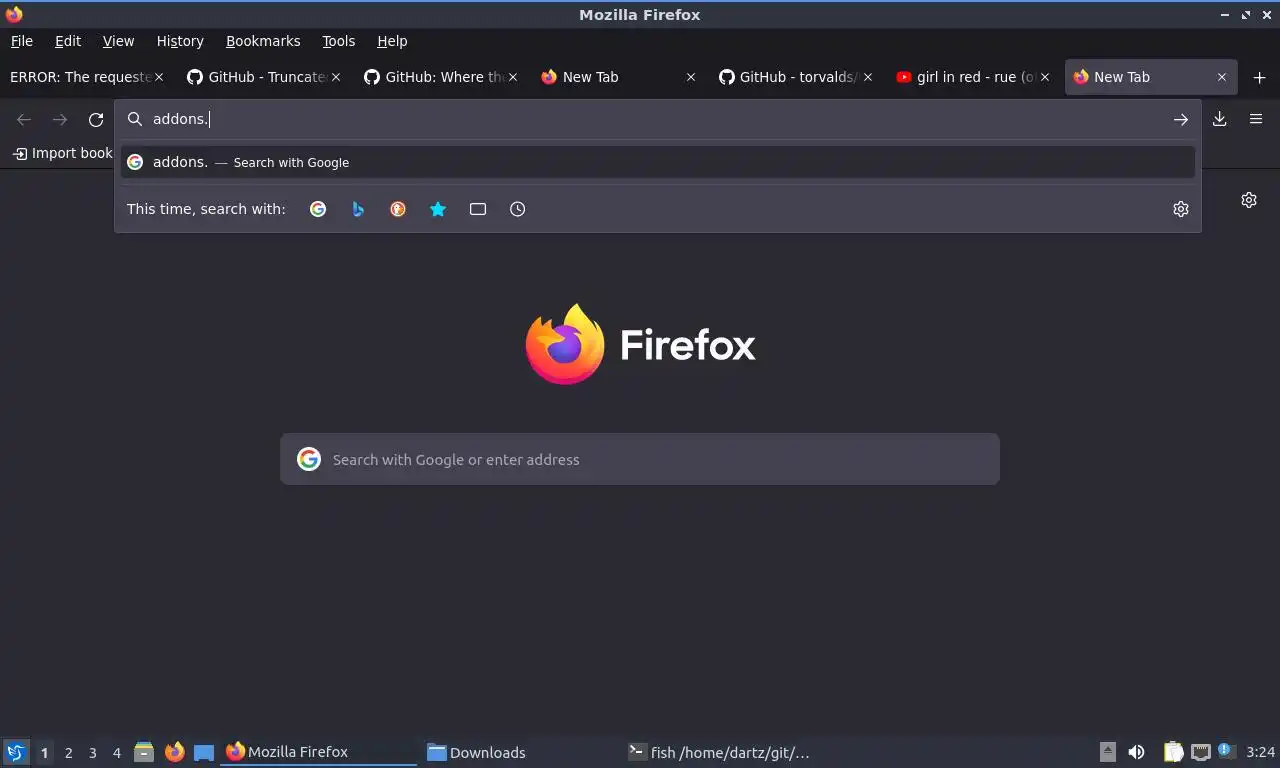Screen dimensions: 1280x768
Task: Click the Go arrow in address bar
Action: pos(1181,119)
